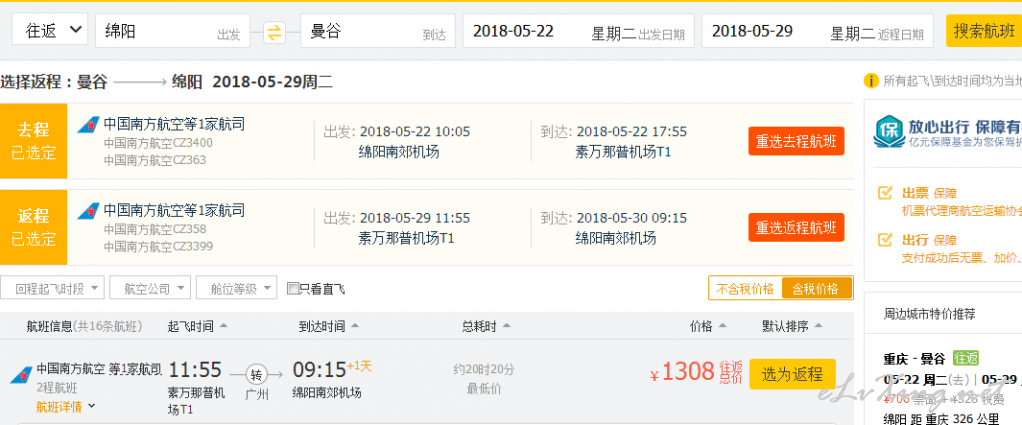Sort flights by 价格 column
Screen dimensions: 1022x425
click(707, 326)
